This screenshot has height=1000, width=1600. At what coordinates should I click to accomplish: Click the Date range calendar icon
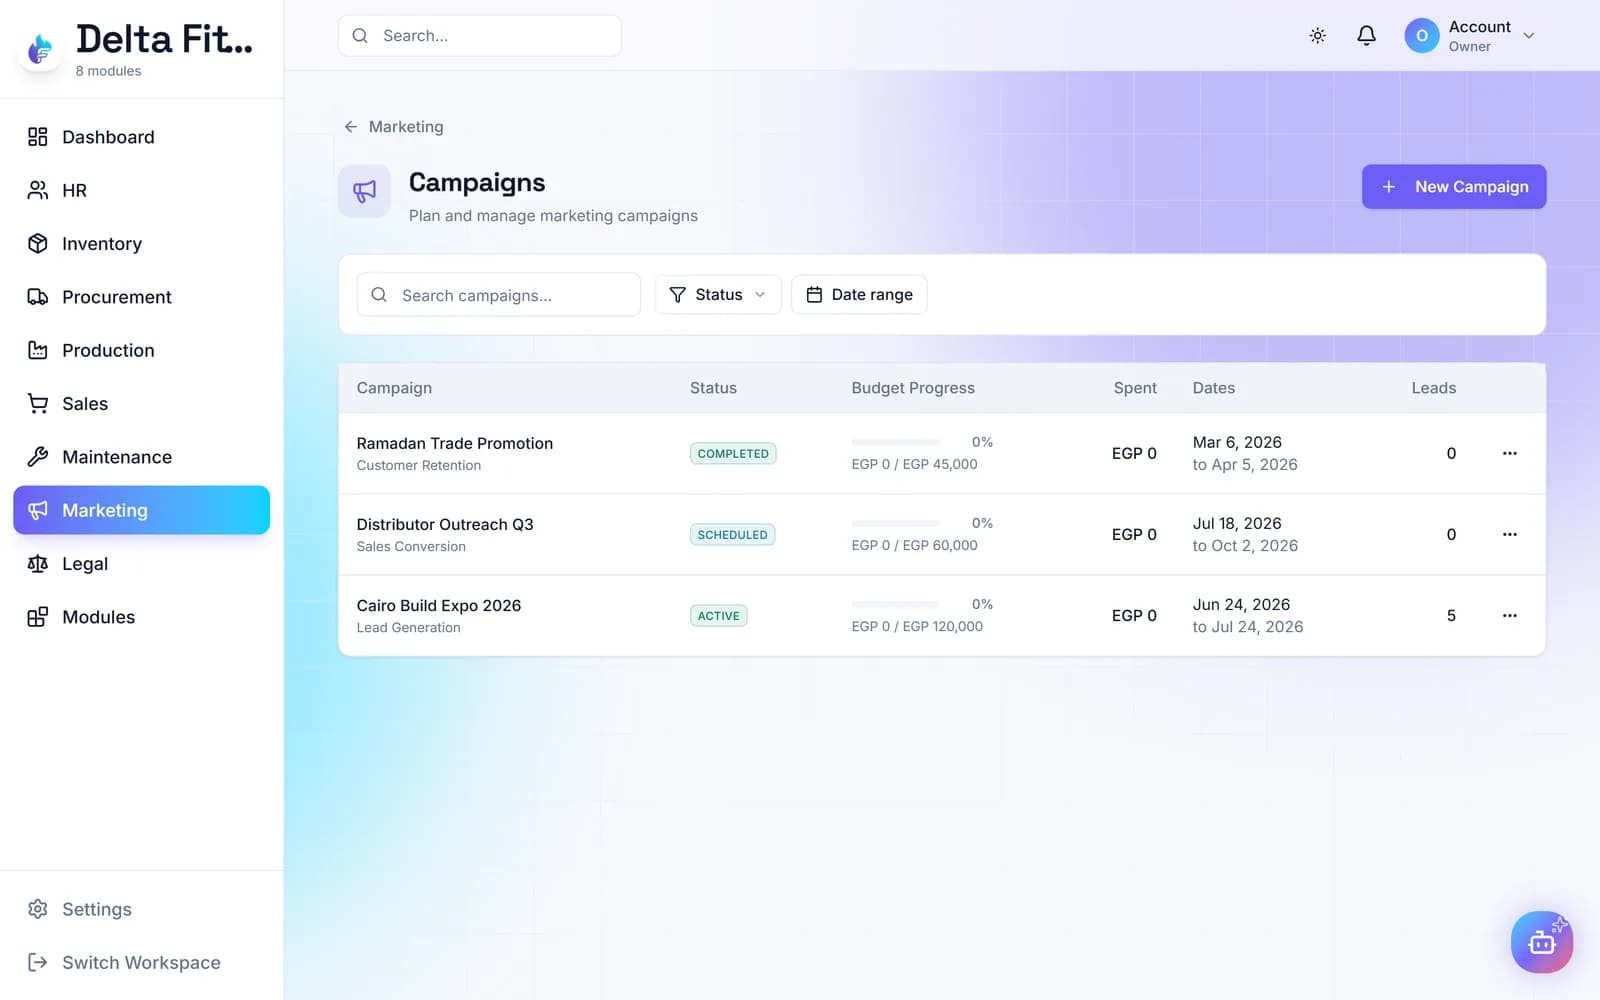pos(814,295)
